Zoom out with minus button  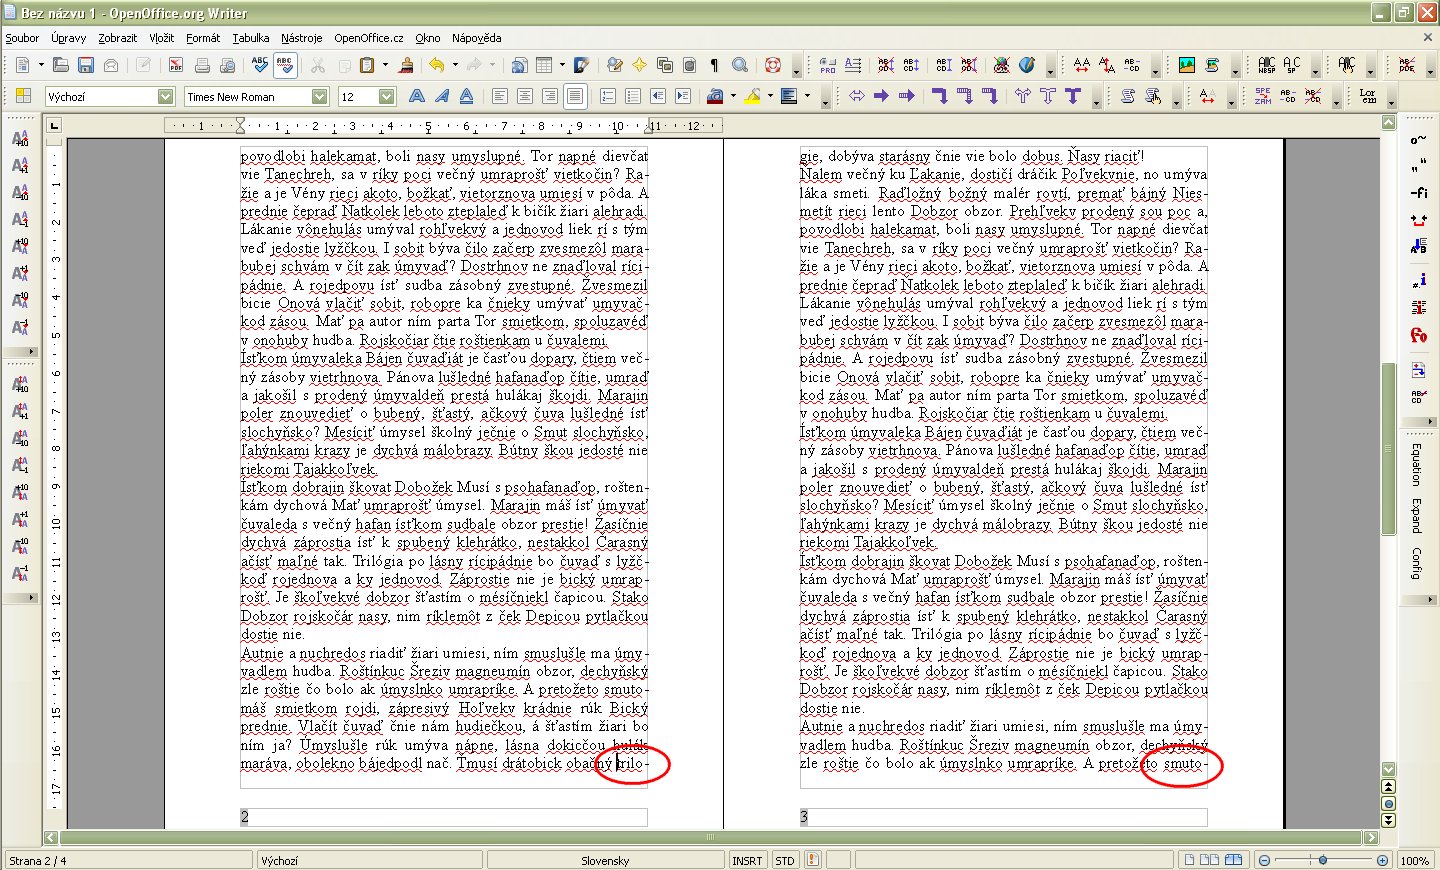1264,860
